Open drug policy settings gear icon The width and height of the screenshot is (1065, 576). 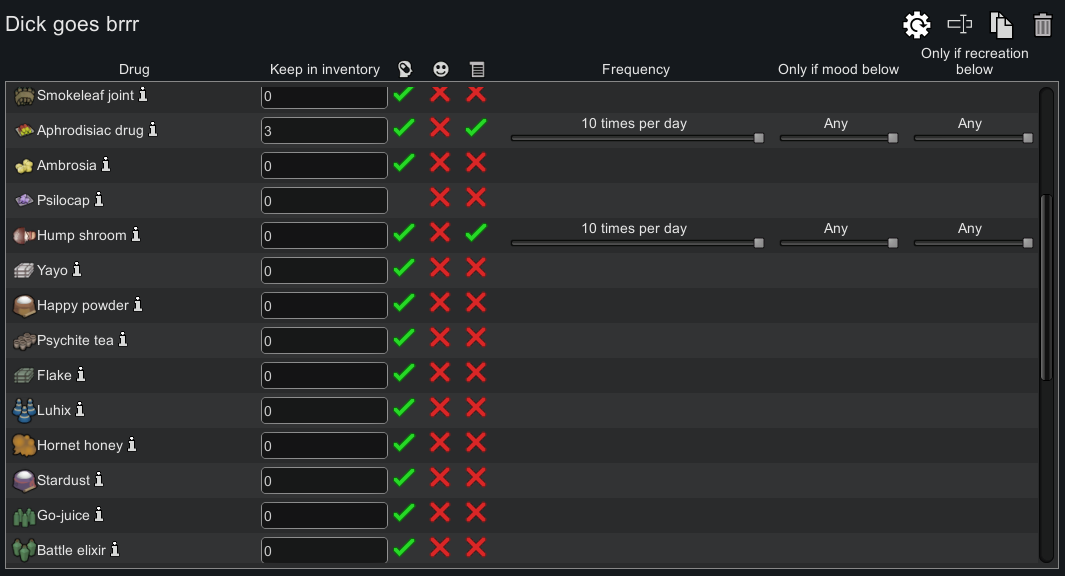pyautogui.click(x=916, y=25)
